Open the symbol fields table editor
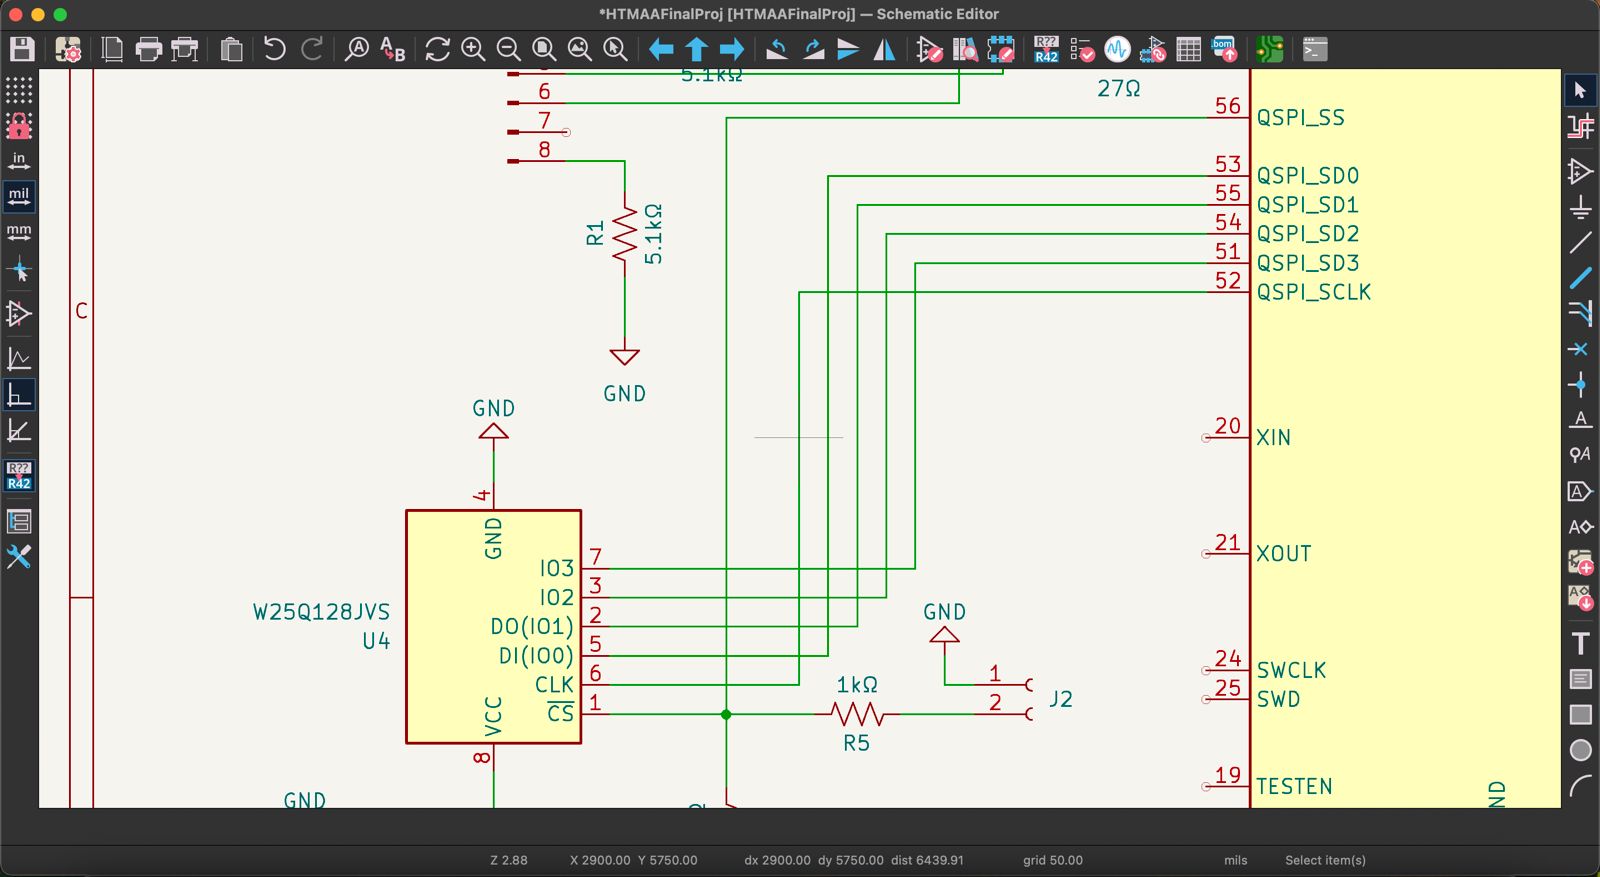This screenshot has width=1600, height=877. point(1188,49)
